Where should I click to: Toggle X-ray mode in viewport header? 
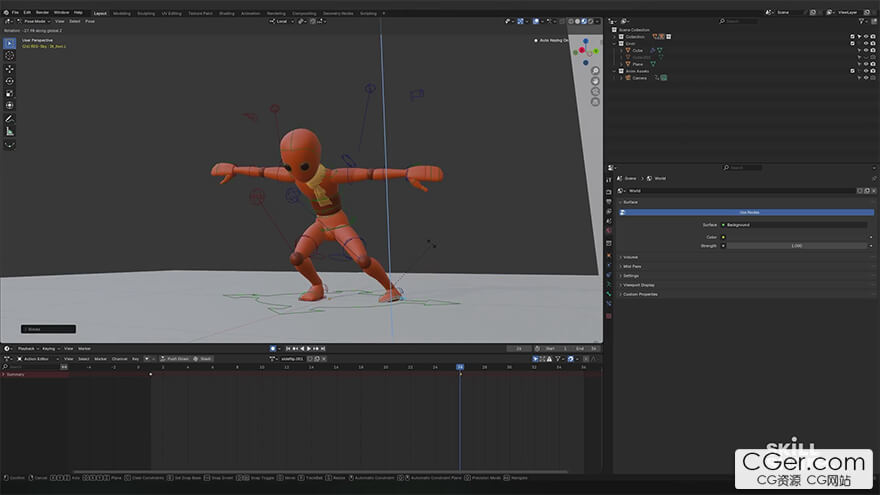[x=560, y=21]
